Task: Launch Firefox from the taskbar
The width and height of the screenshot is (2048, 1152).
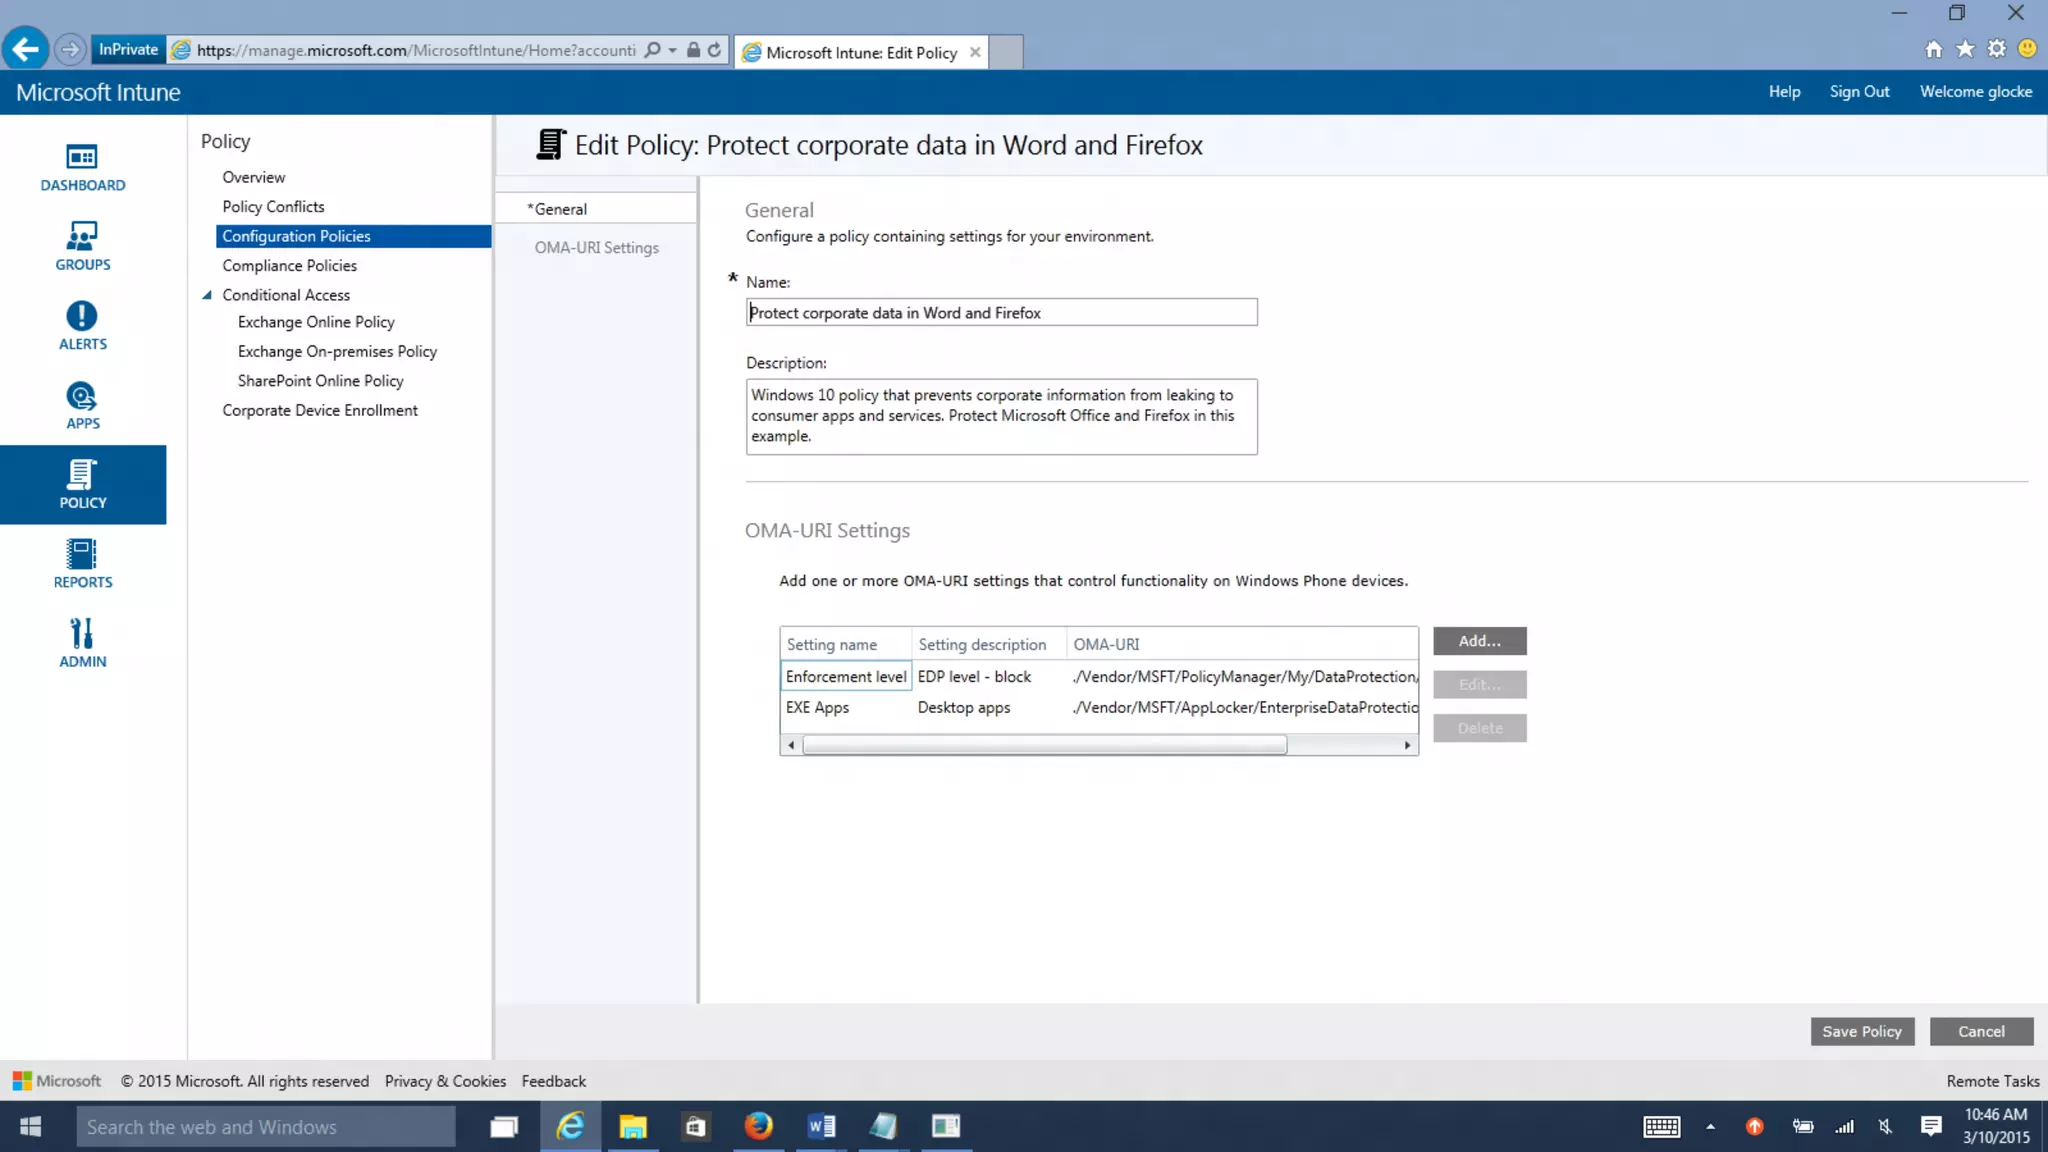Action: tap(758, 1127)
